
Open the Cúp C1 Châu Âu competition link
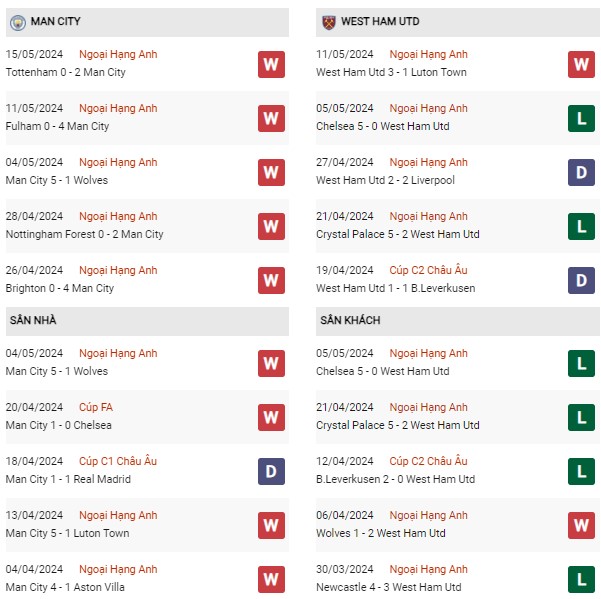(x=118, y=461)
